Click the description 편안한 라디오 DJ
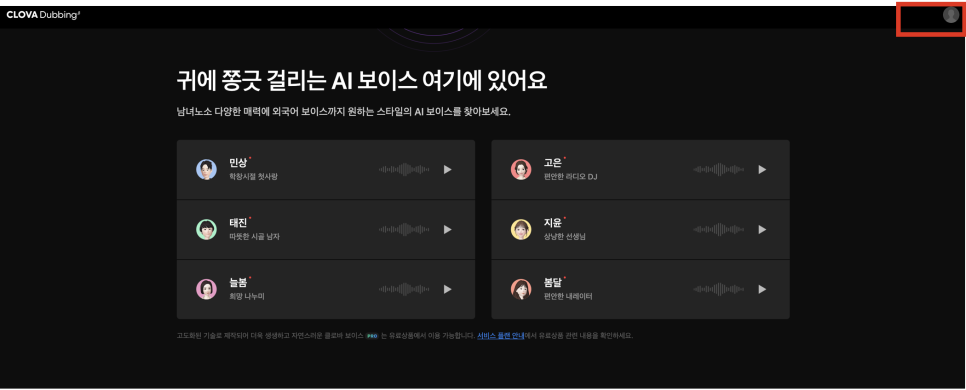The height and width of the screenshot is (390, 966). point(570,177)
